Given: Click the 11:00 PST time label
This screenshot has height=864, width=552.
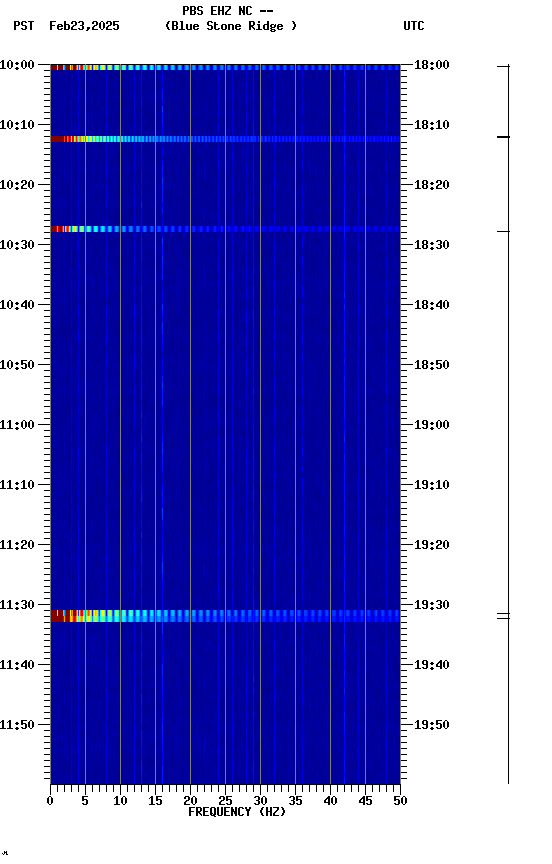Looking at the screenshot, I should click(x=17, y=425).
